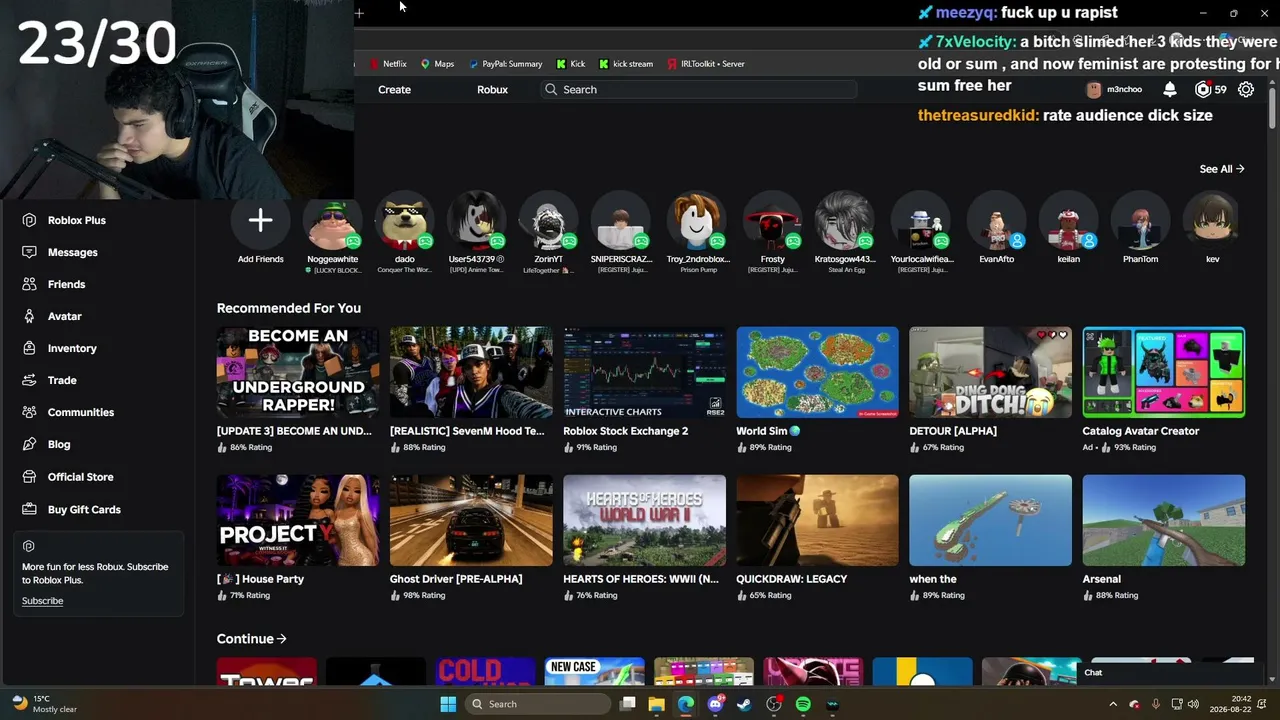Open the Robux balance icon showing 59
The height and width of the screenshot is (720, 1280).
click(1203, 89)
